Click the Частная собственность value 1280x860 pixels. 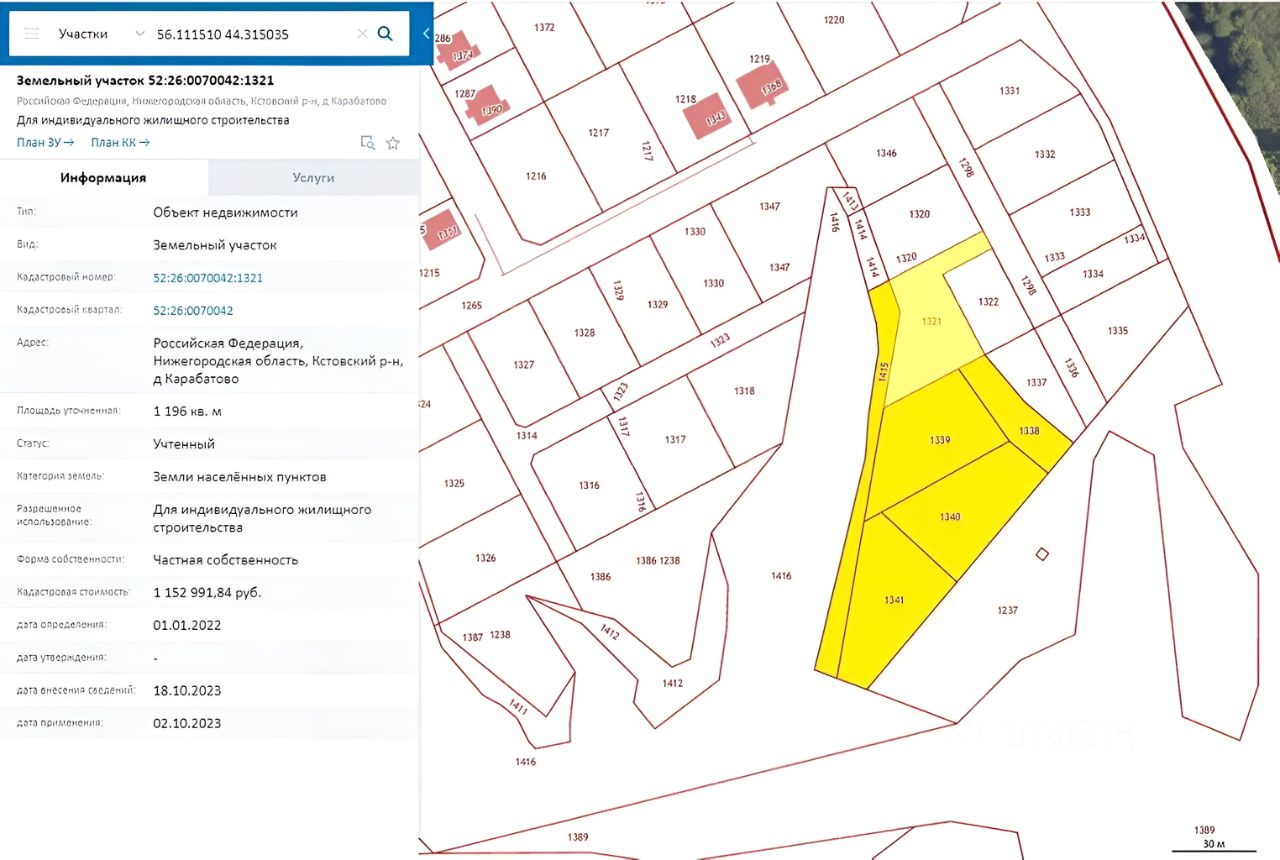click(225, 560)
